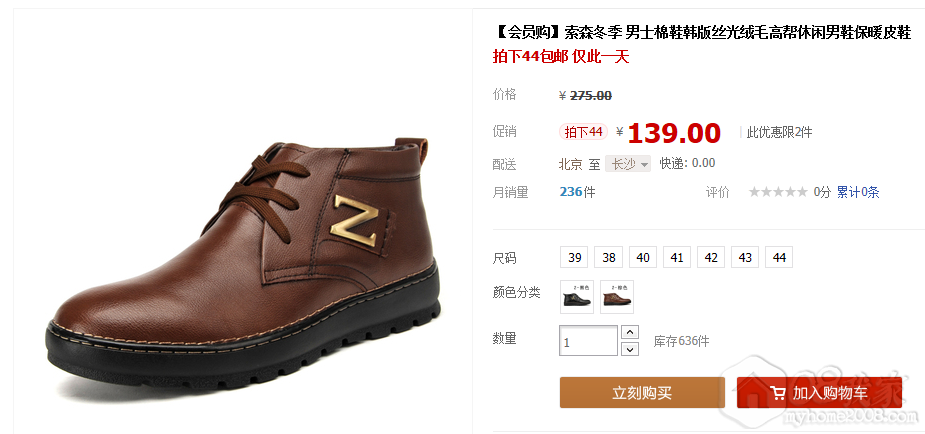The width and height of the screenshot is (925, 434).
Task: Click the 立刻购买 buy now button
Action: point(642,393)
